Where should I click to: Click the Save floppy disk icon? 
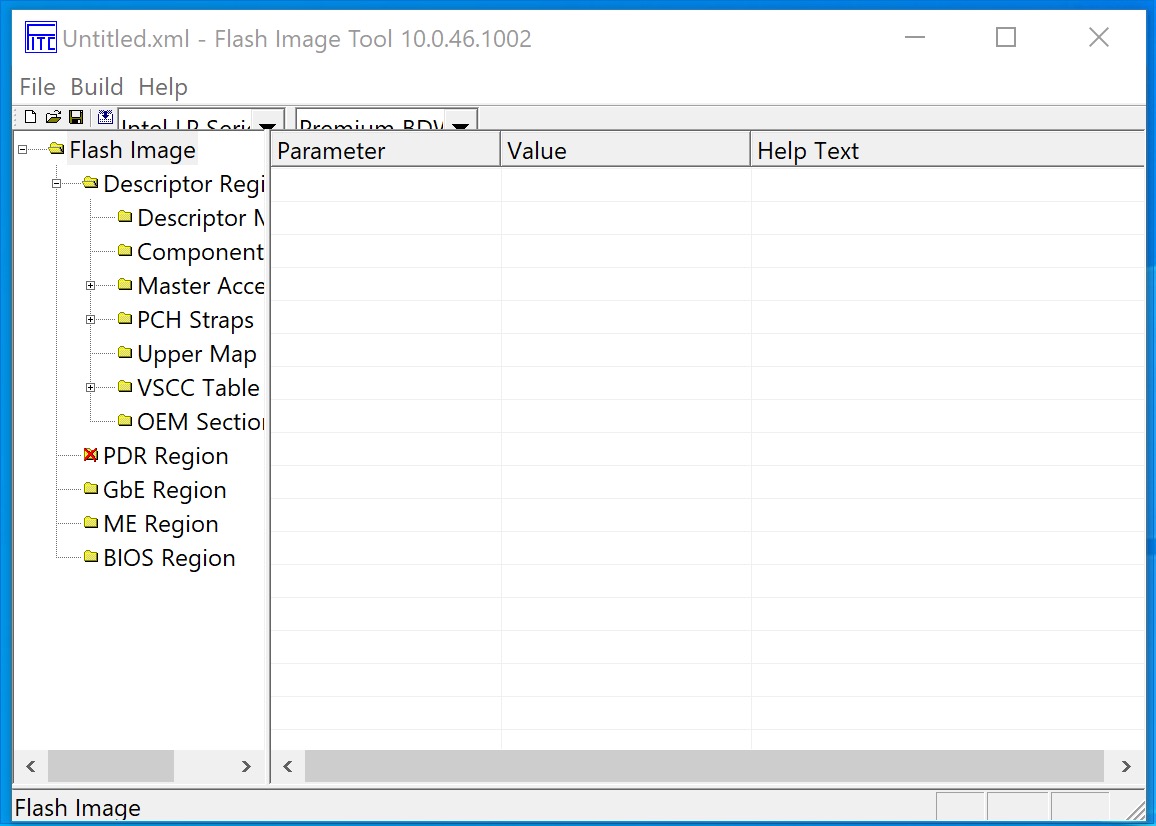[76, 118]
